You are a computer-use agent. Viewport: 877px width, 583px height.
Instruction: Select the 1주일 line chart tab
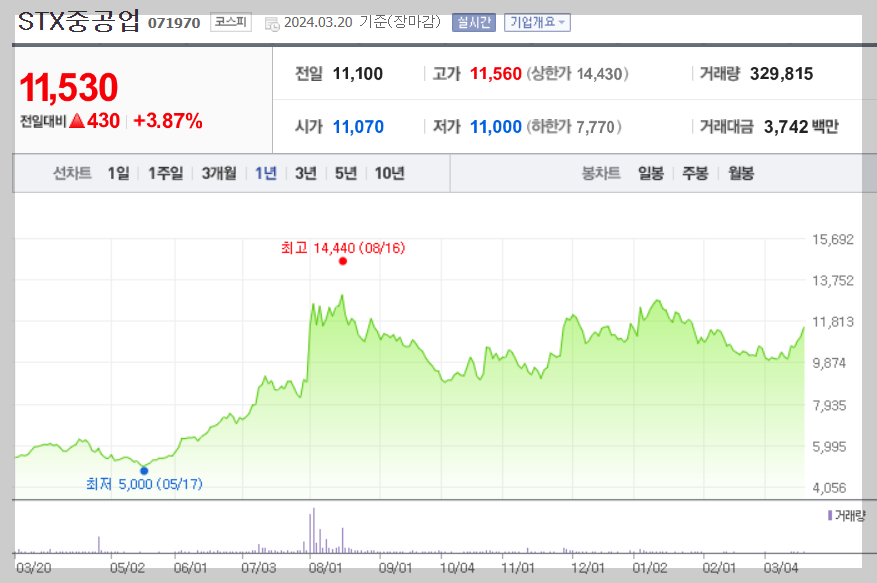coord(166,173)
